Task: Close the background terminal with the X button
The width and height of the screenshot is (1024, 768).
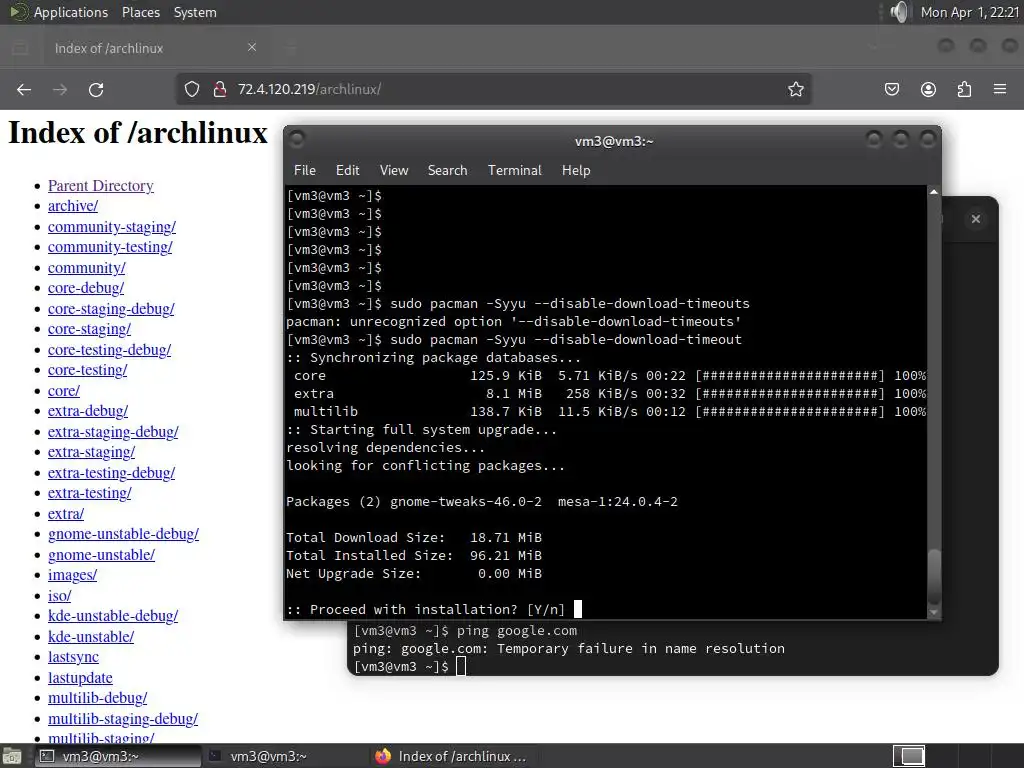Action: pyautogui.click(x=976, y=219)
